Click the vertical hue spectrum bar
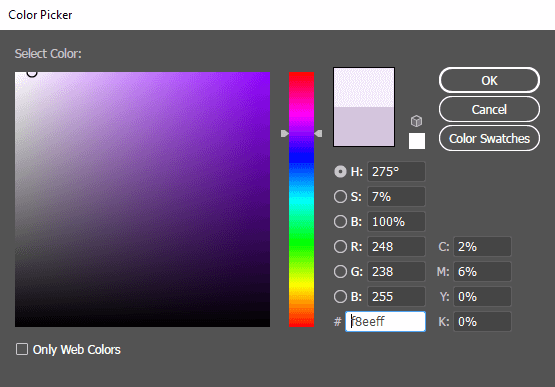 pos(302,199)
